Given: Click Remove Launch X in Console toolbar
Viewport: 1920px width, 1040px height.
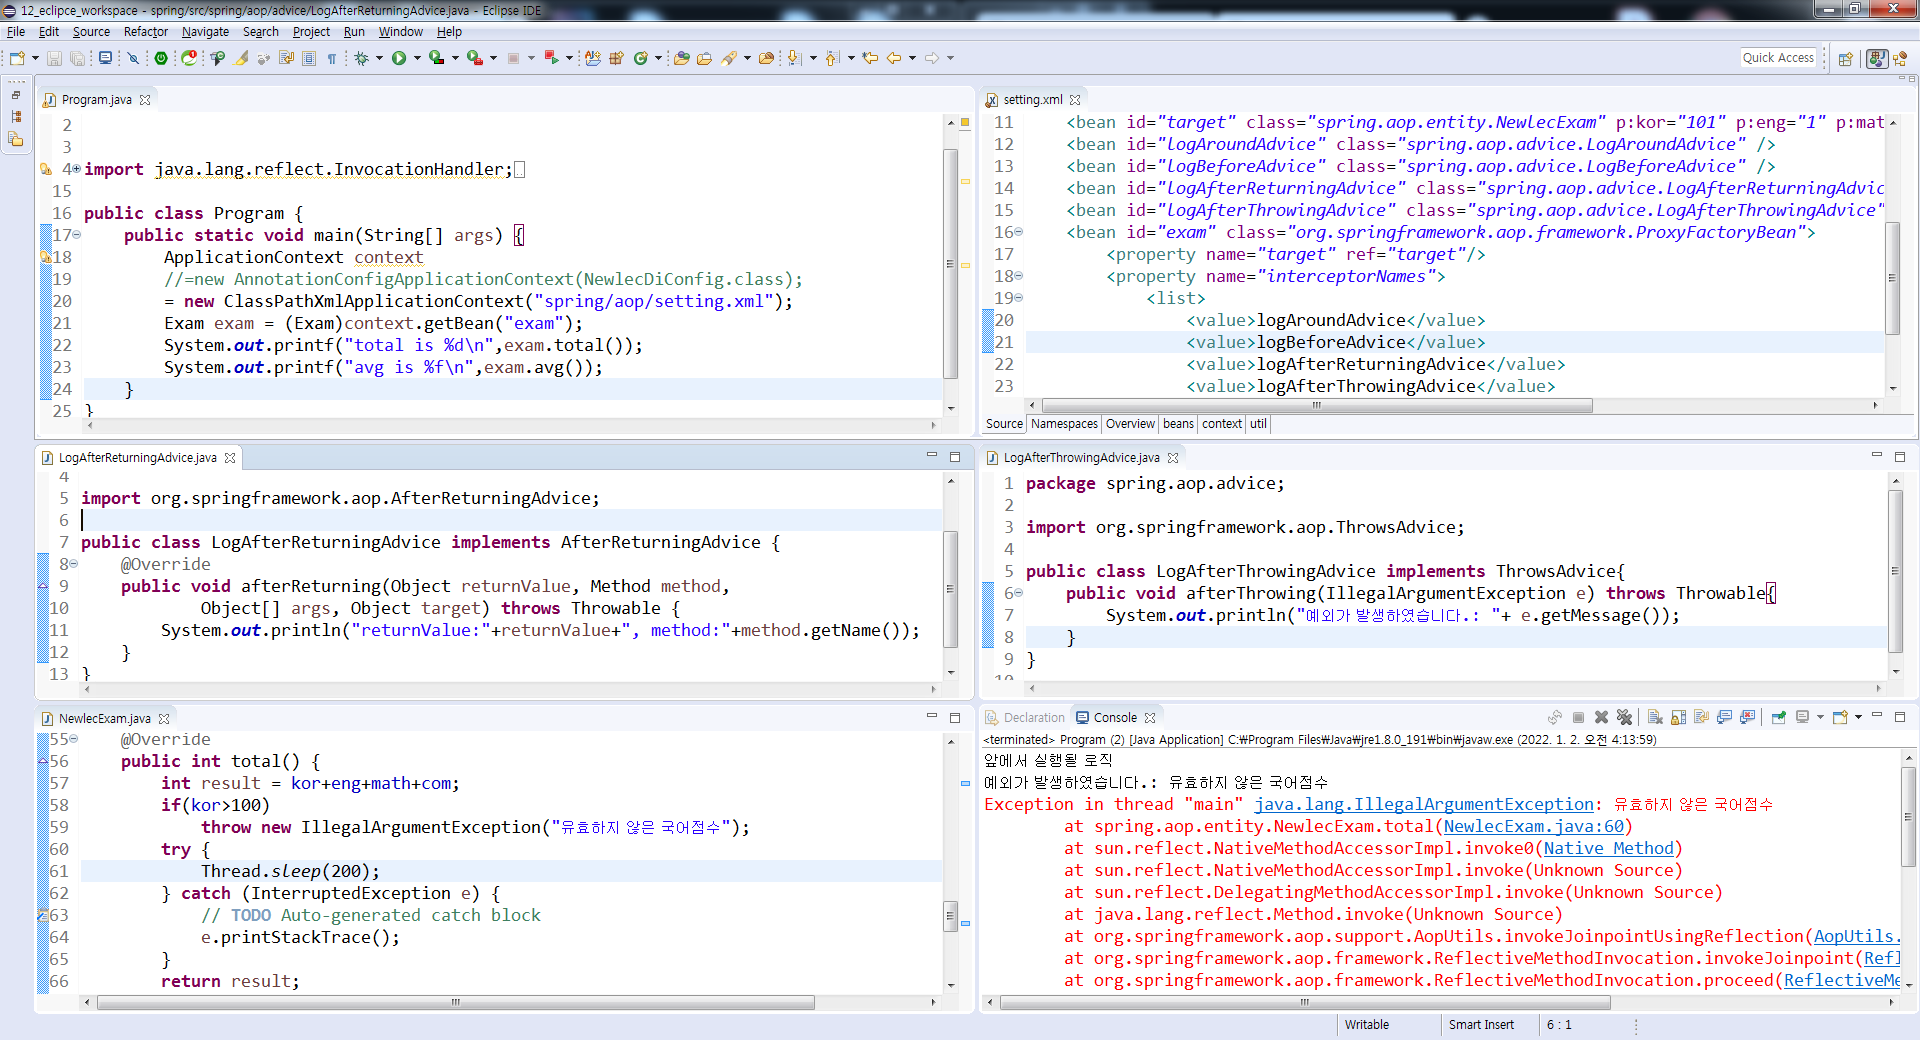Looking at the screenshot, I should (1601, 717).
